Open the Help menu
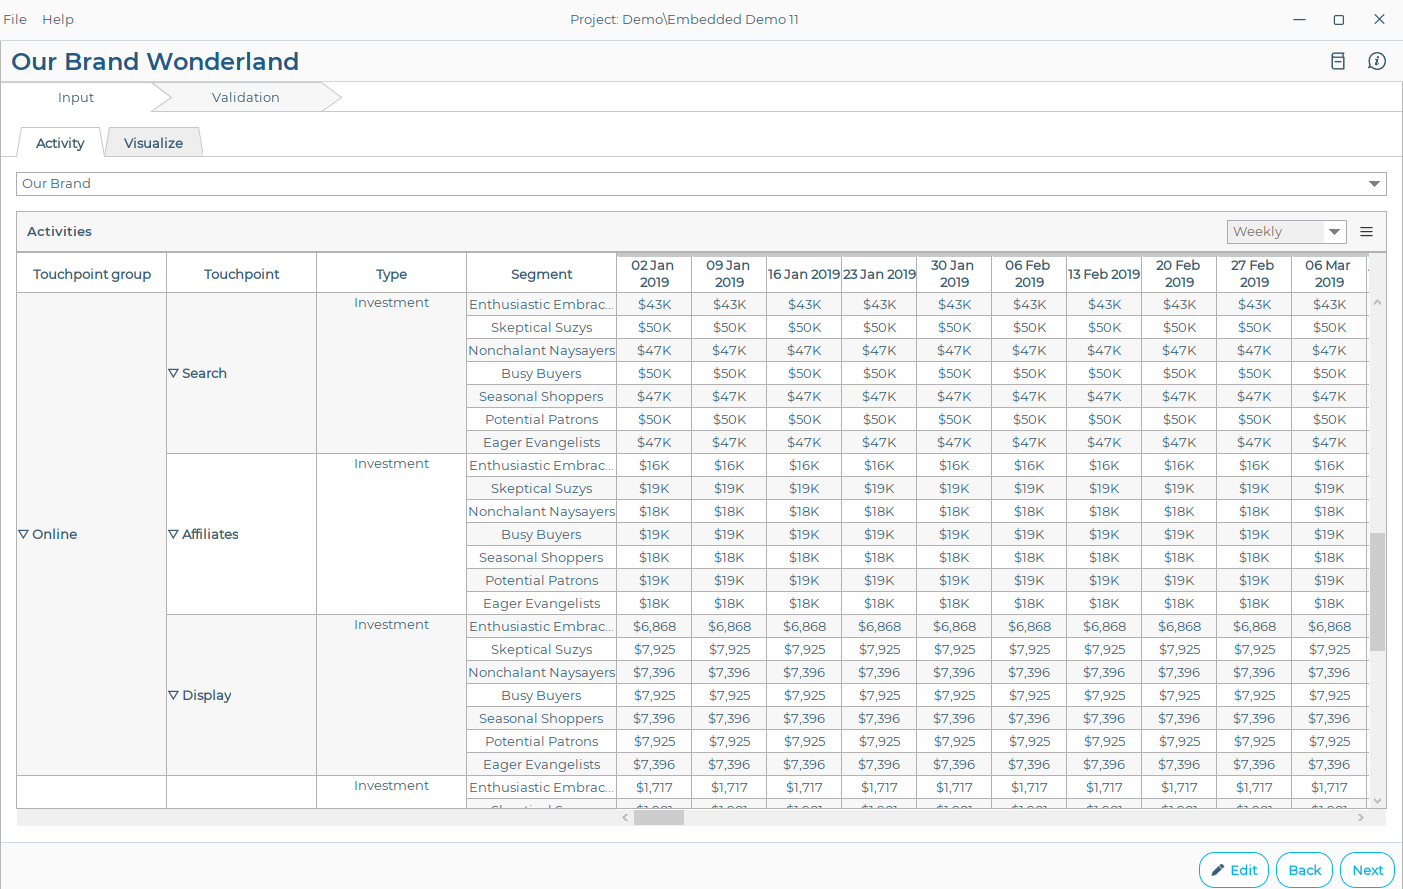Image resolution: width=1403 pixels, height=889 pixels. [58, 19]
